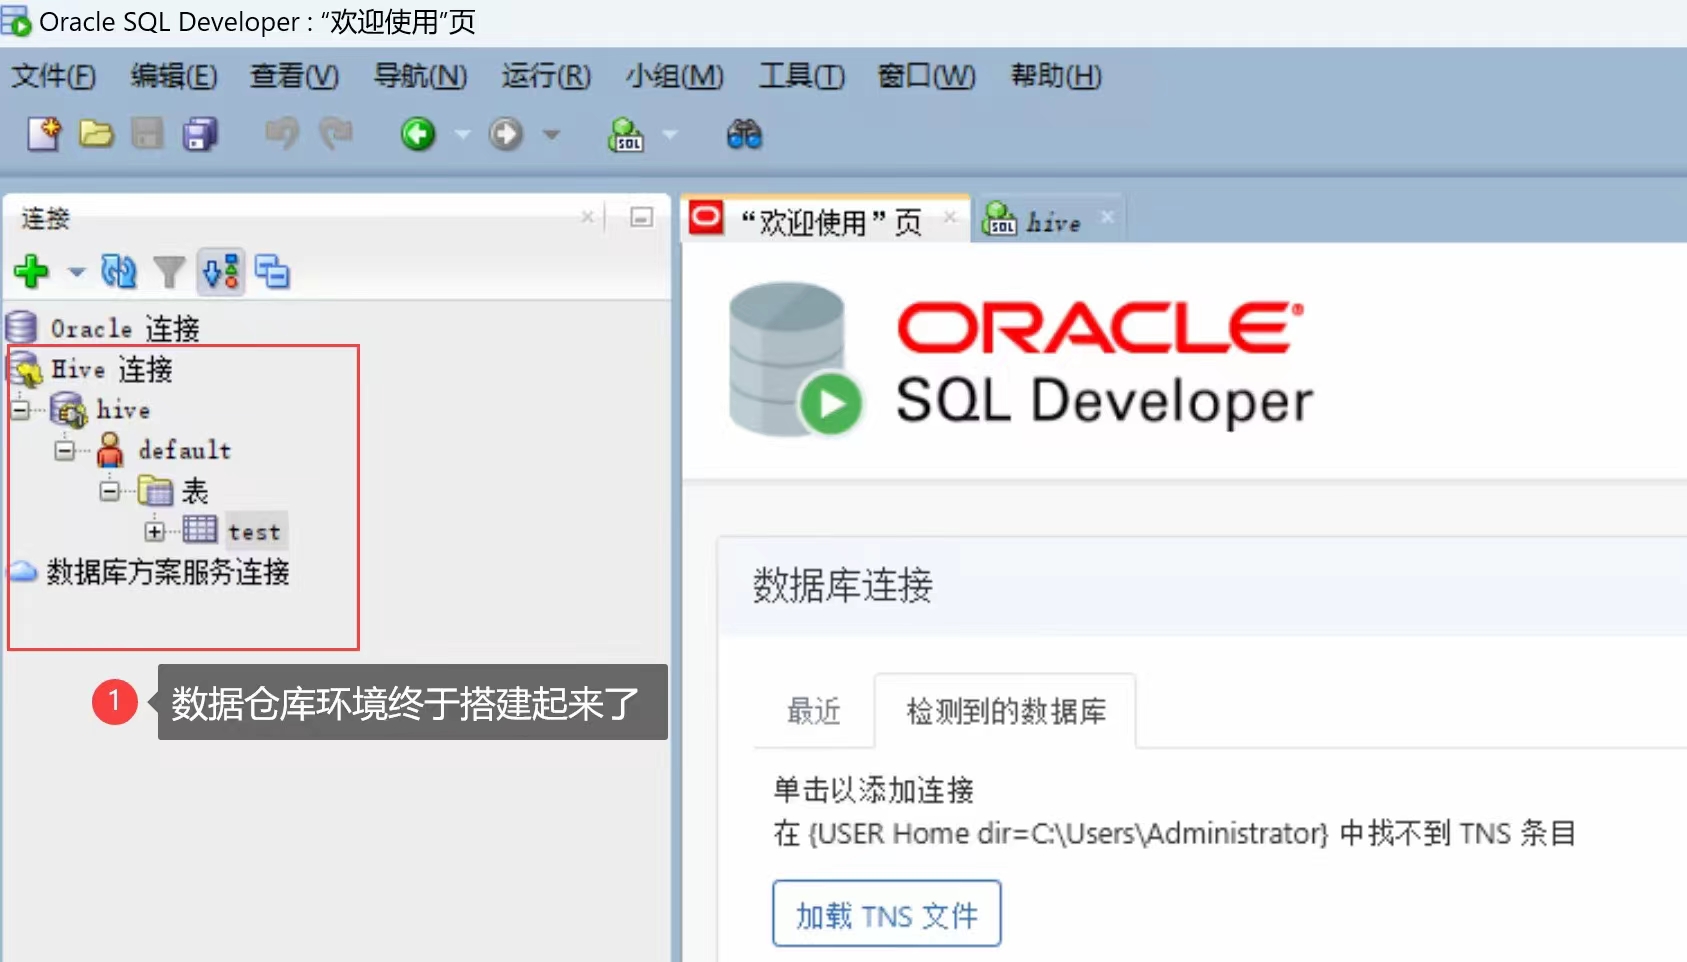Screen dimensions: 1687x962
Task: Click the 数据库连接 section heading
Action: [x=842, y=585]
